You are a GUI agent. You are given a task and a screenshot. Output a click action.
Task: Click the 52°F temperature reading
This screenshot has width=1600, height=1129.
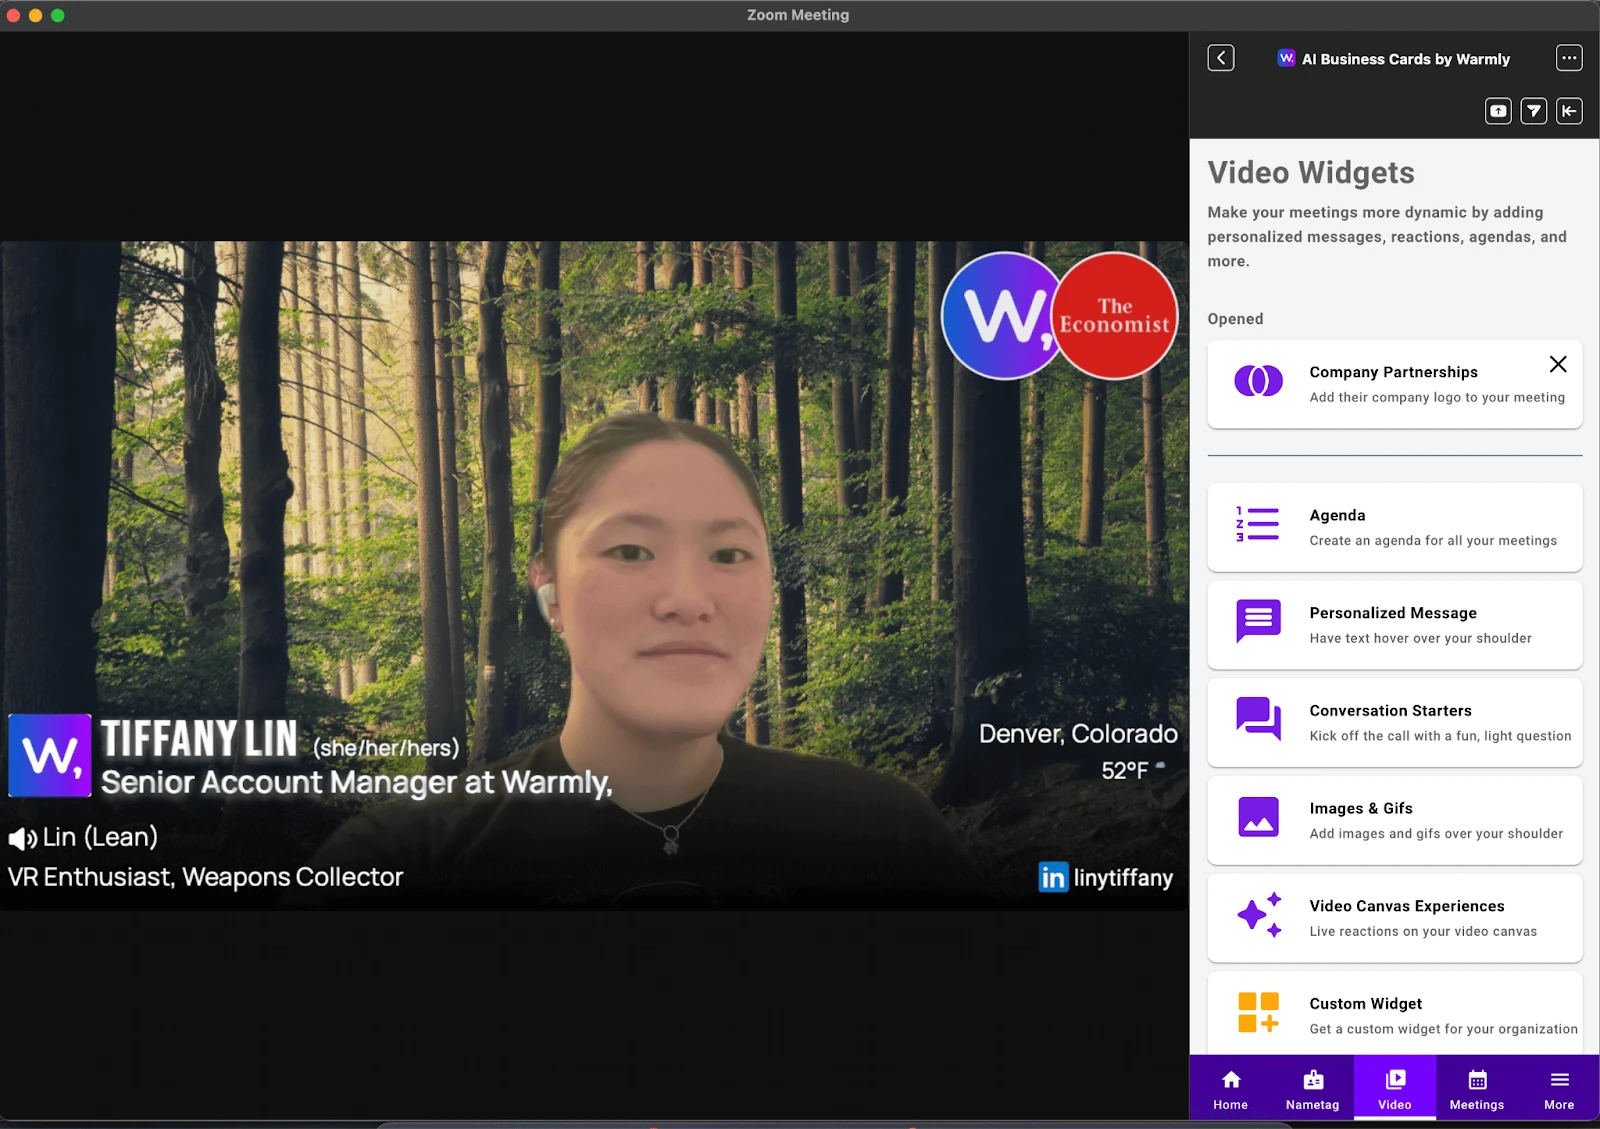click(1125, 770)
